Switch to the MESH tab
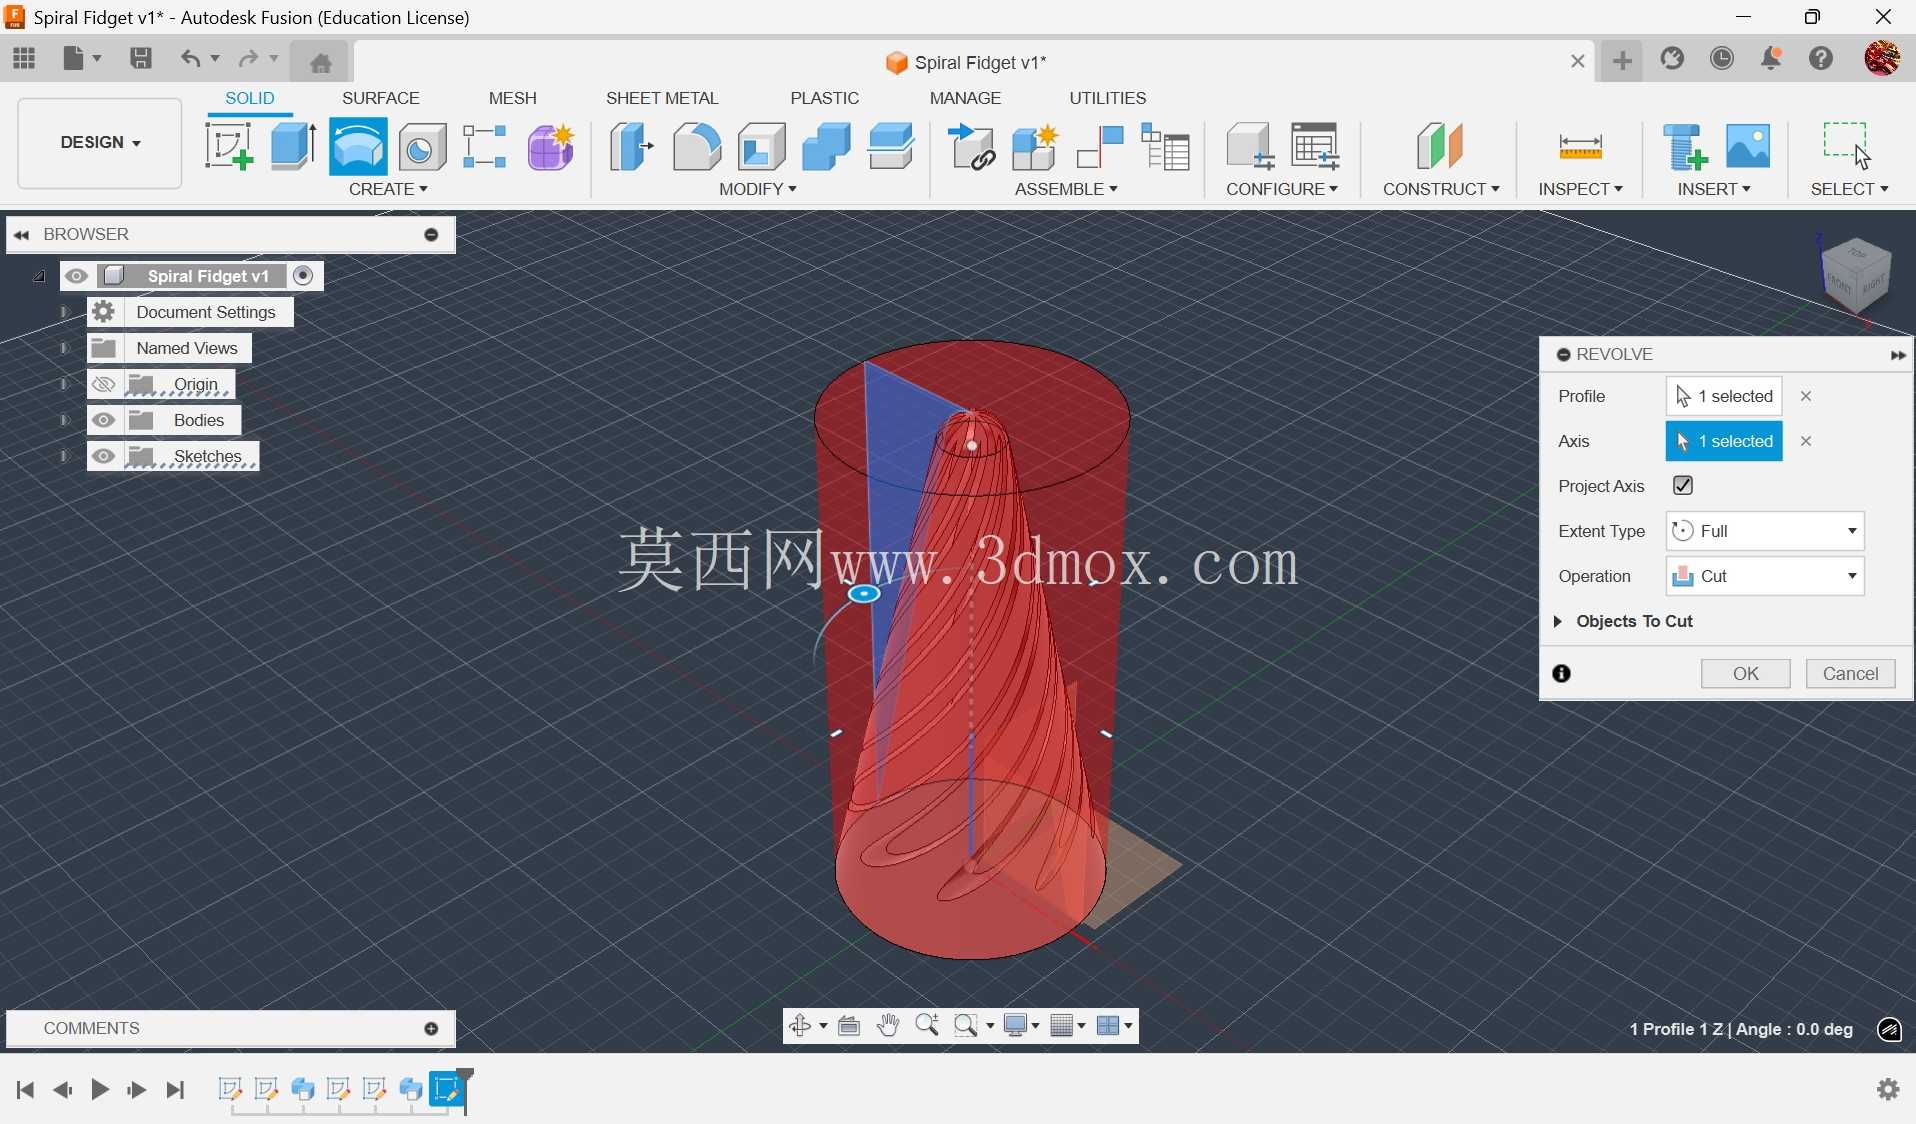Image resolution: width=1916 pixels, height=1124 pixels. click(512, 98)
